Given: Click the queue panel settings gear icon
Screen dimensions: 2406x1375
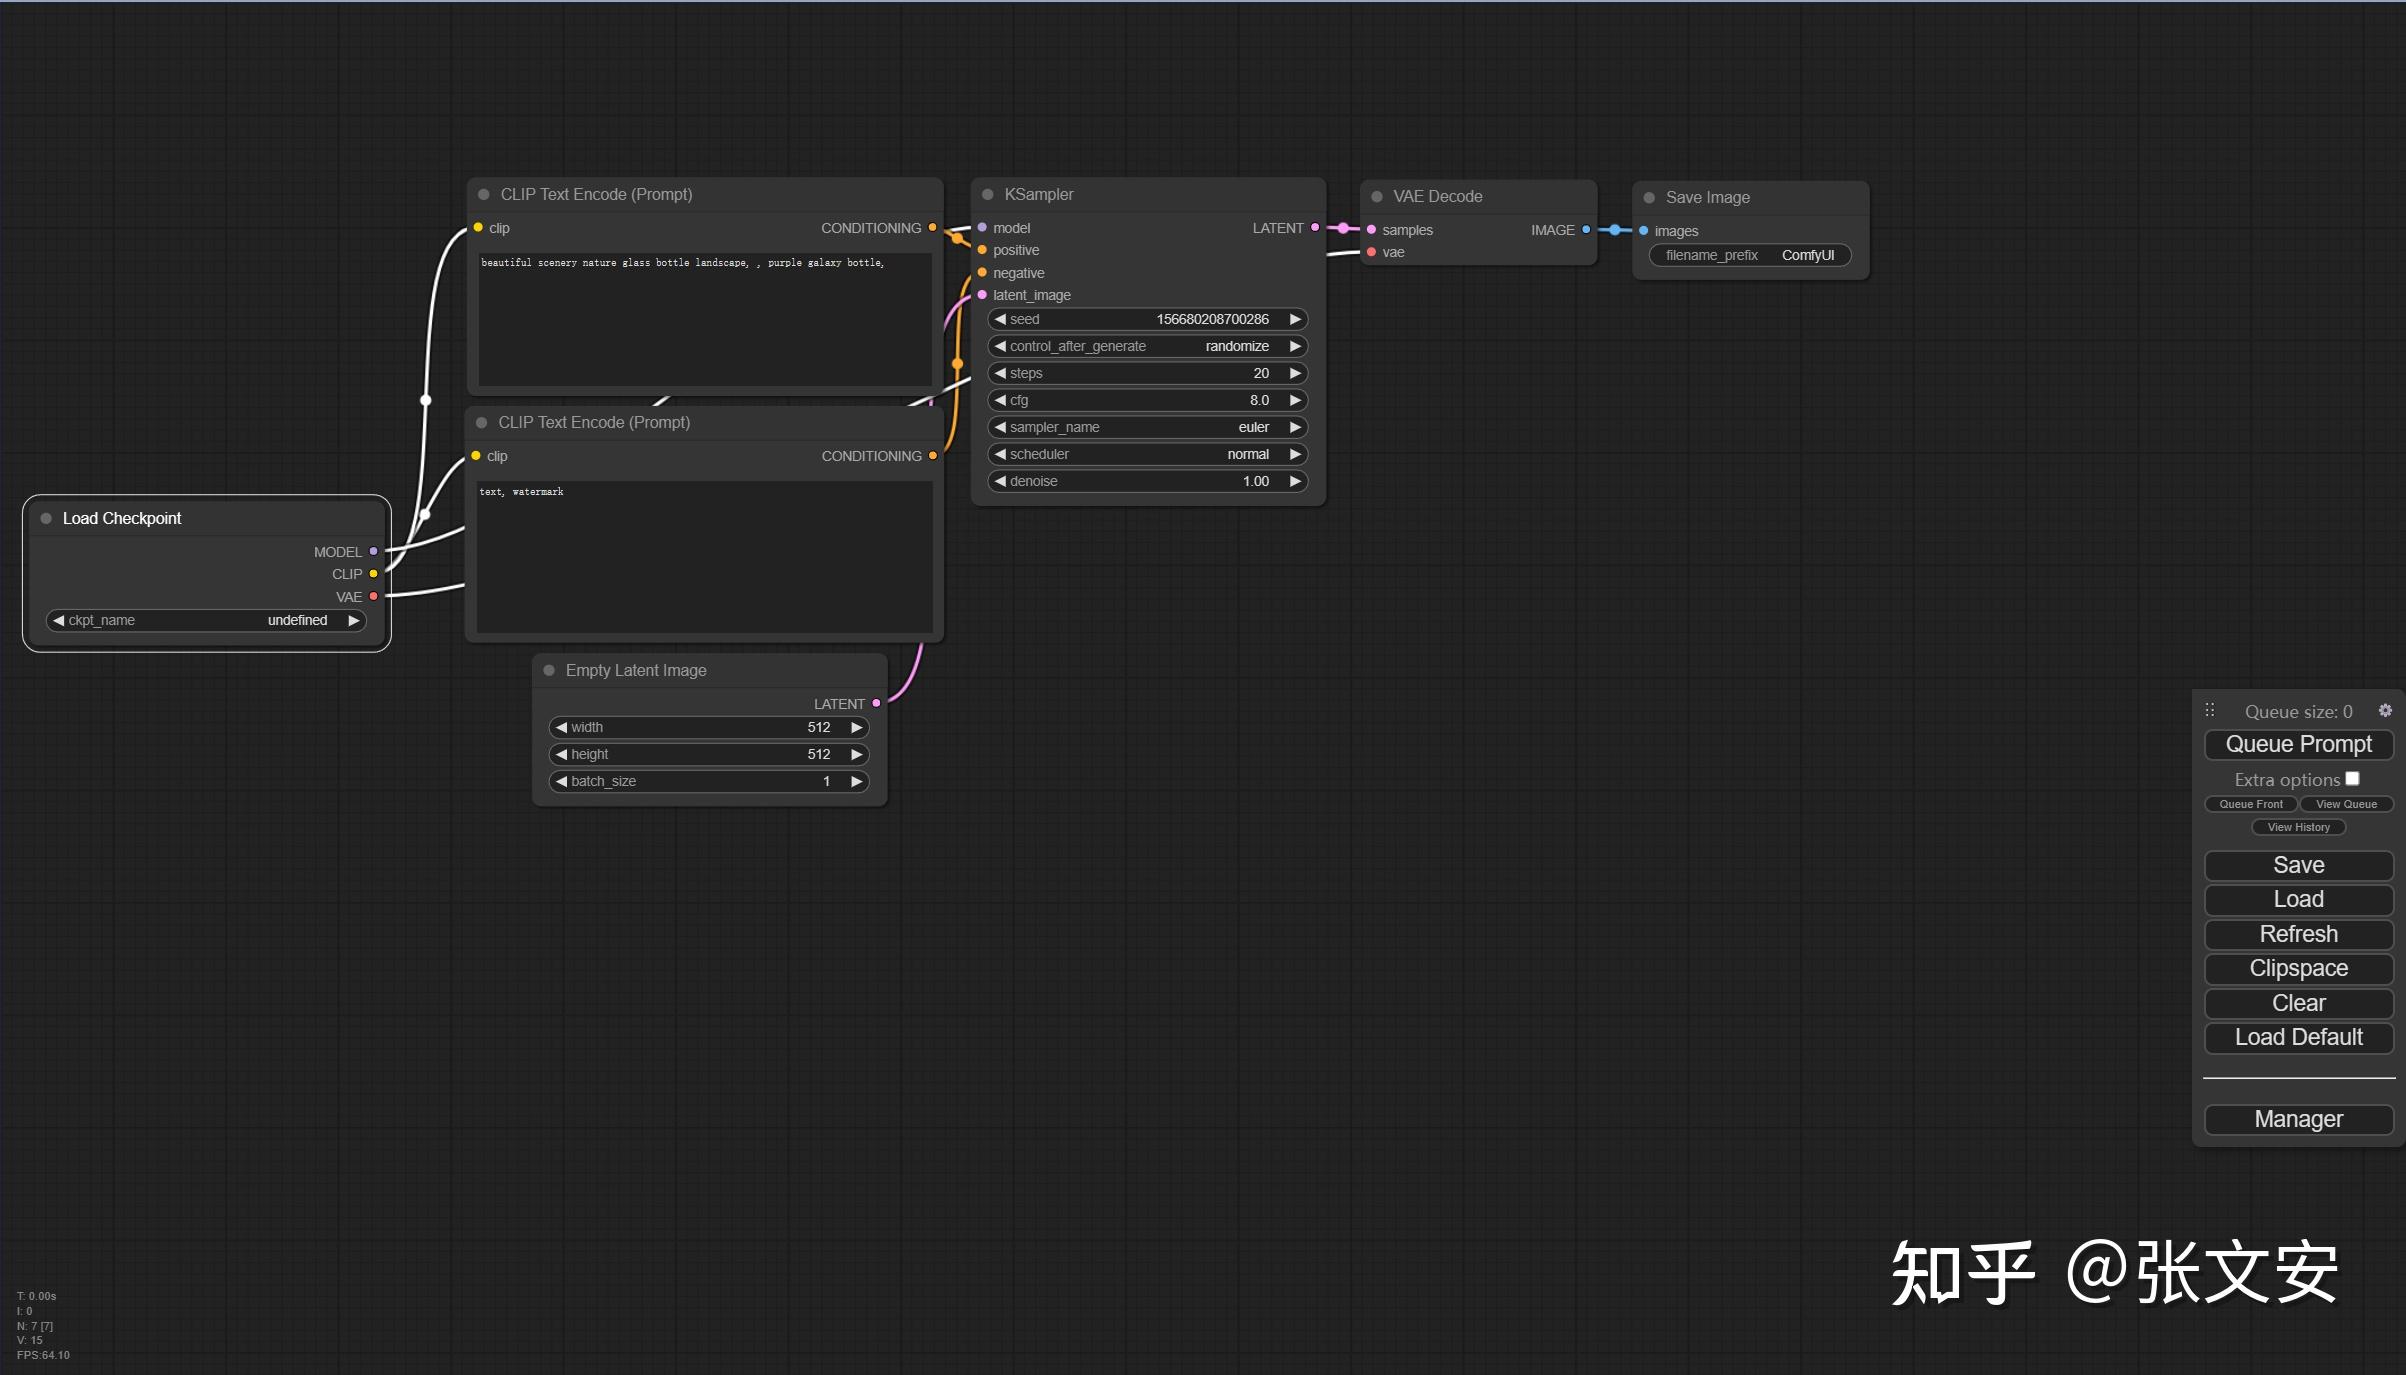Looking at the screenshot, I should pos(2384,710).
